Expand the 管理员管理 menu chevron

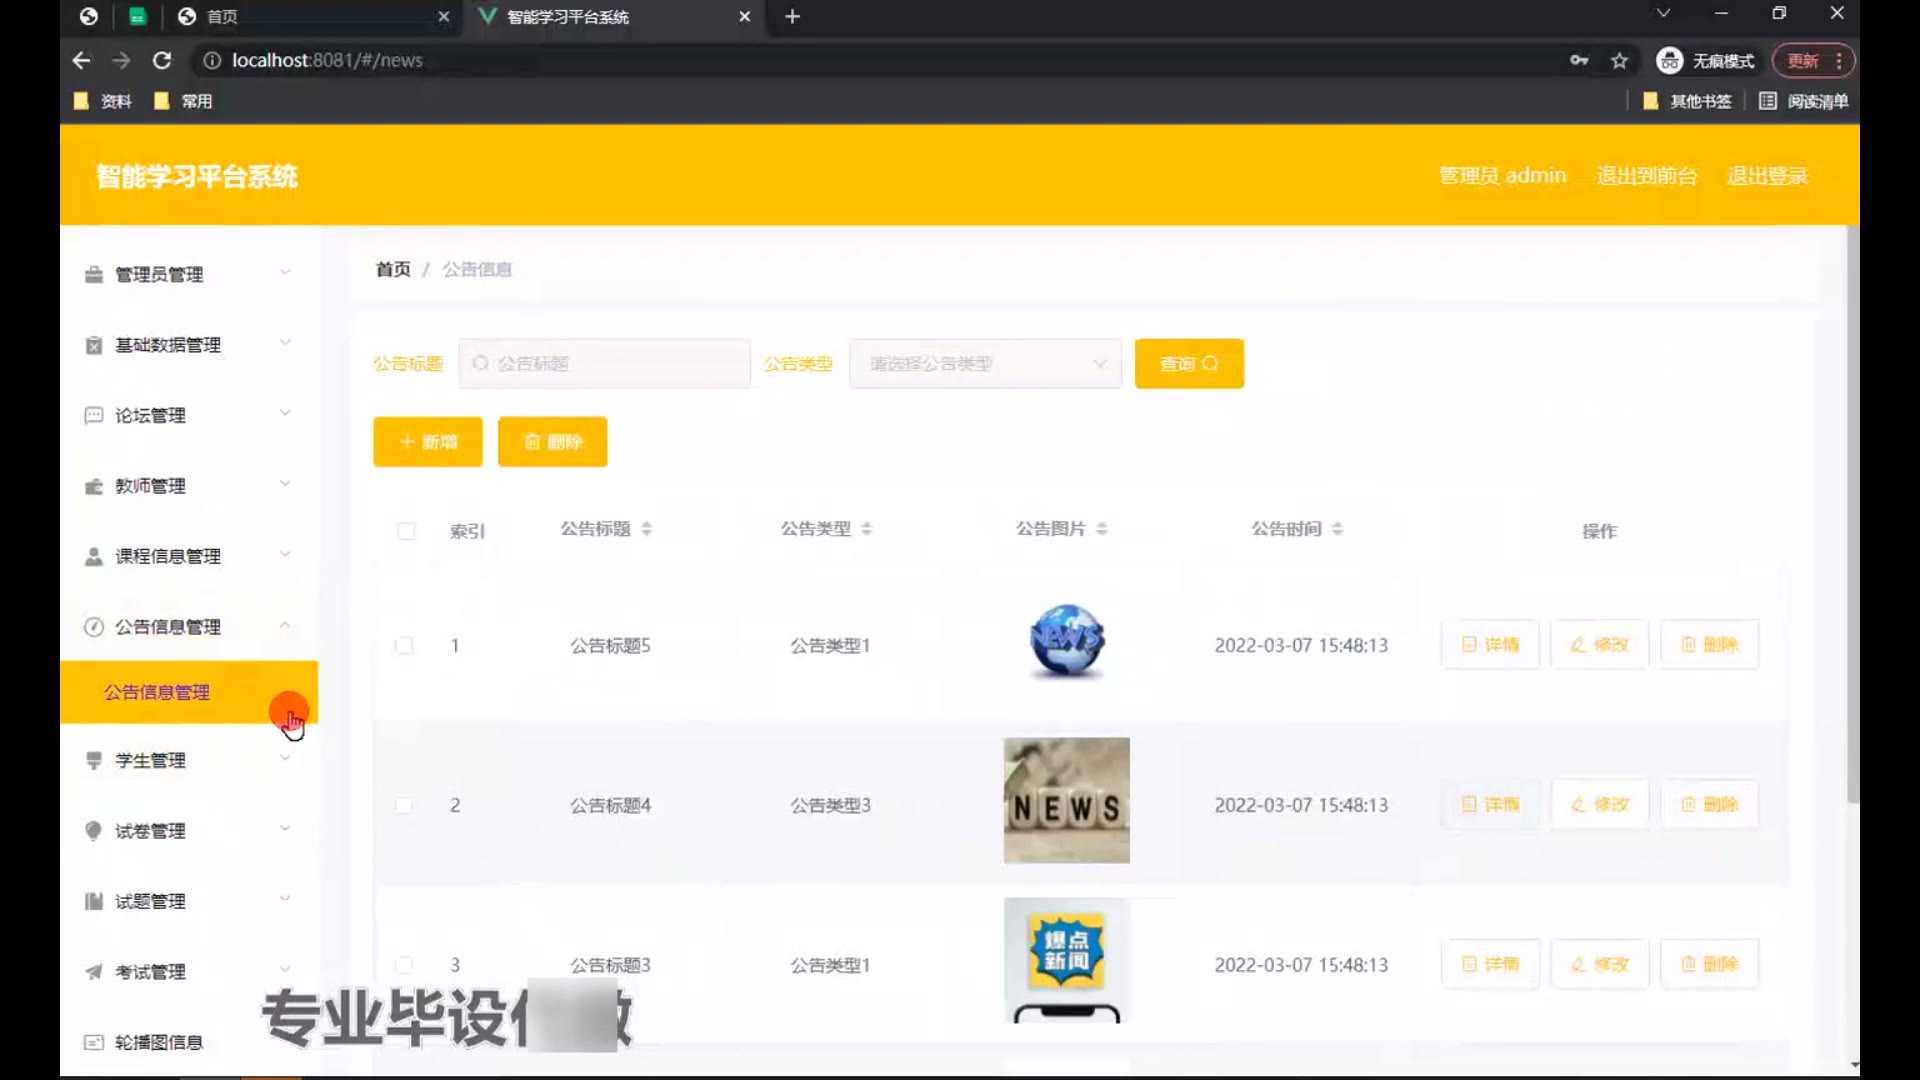click(285, 272)
